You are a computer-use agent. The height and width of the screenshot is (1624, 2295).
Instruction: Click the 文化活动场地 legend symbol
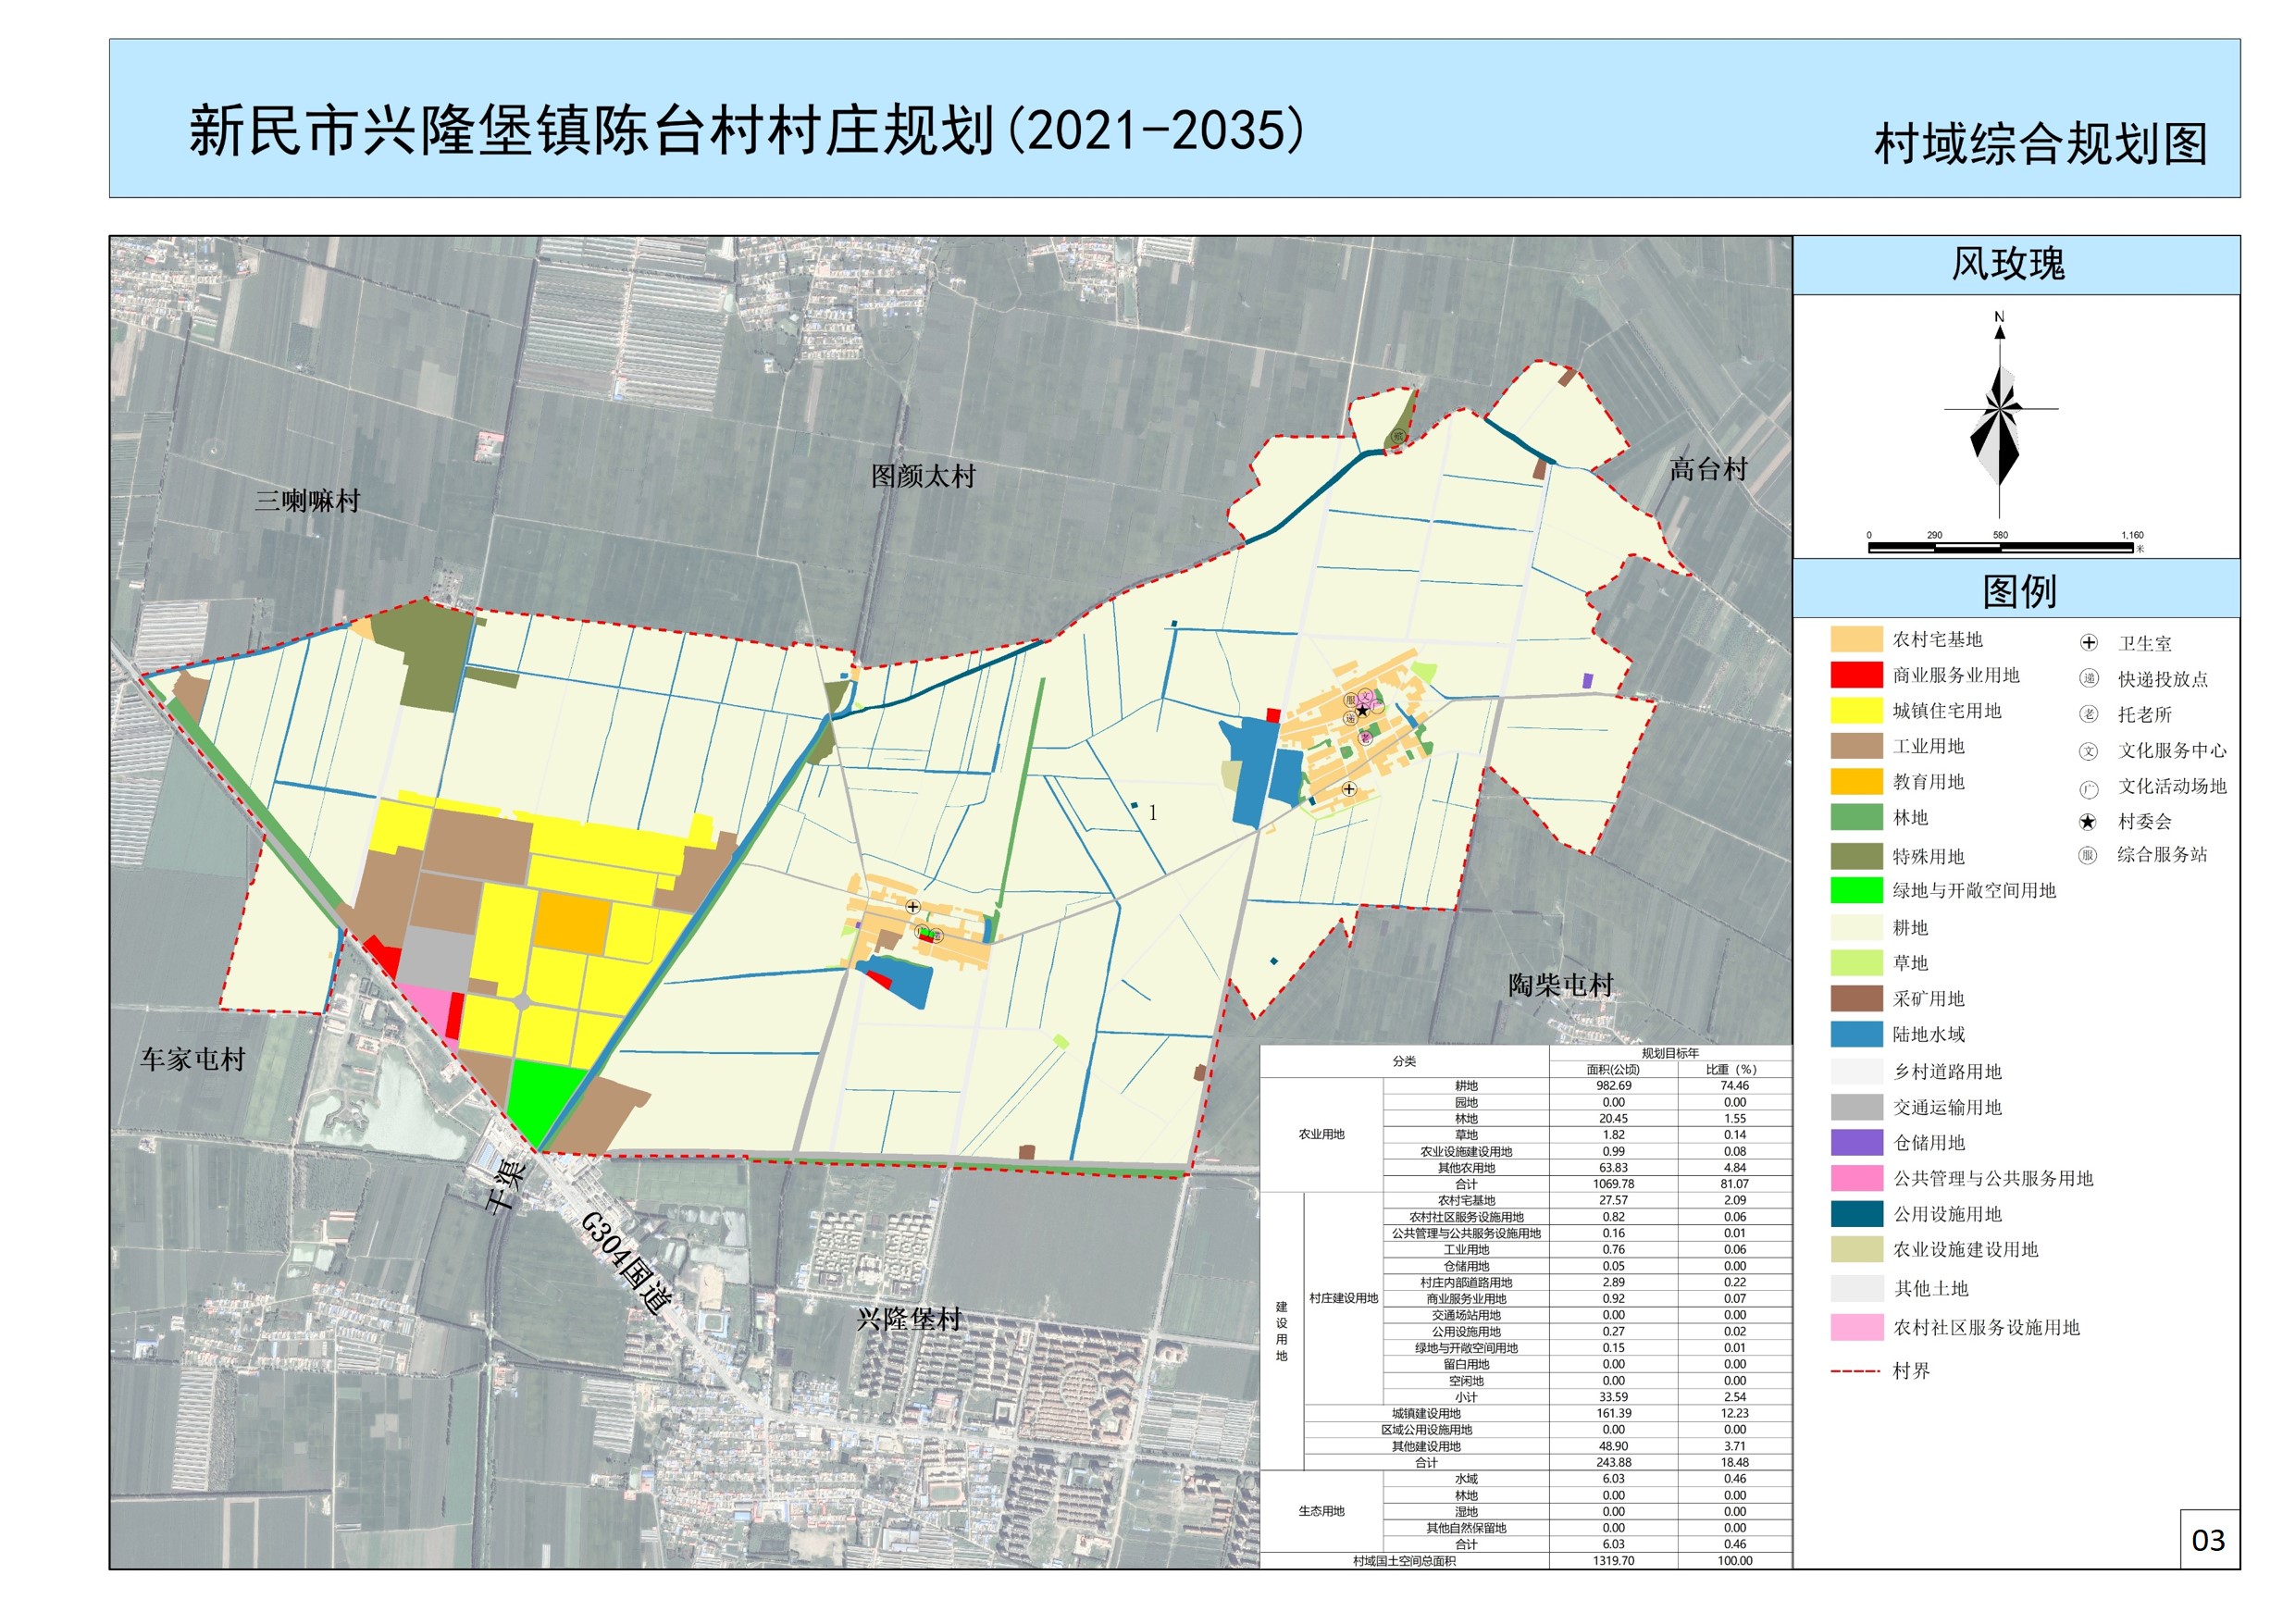(2088, 789)
